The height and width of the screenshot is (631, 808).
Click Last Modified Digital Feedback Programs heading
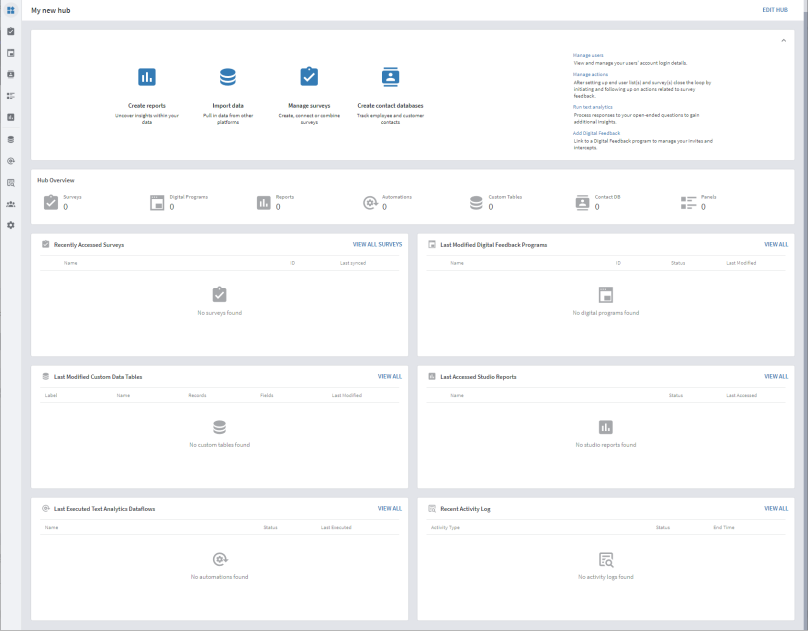click(494, 245)
